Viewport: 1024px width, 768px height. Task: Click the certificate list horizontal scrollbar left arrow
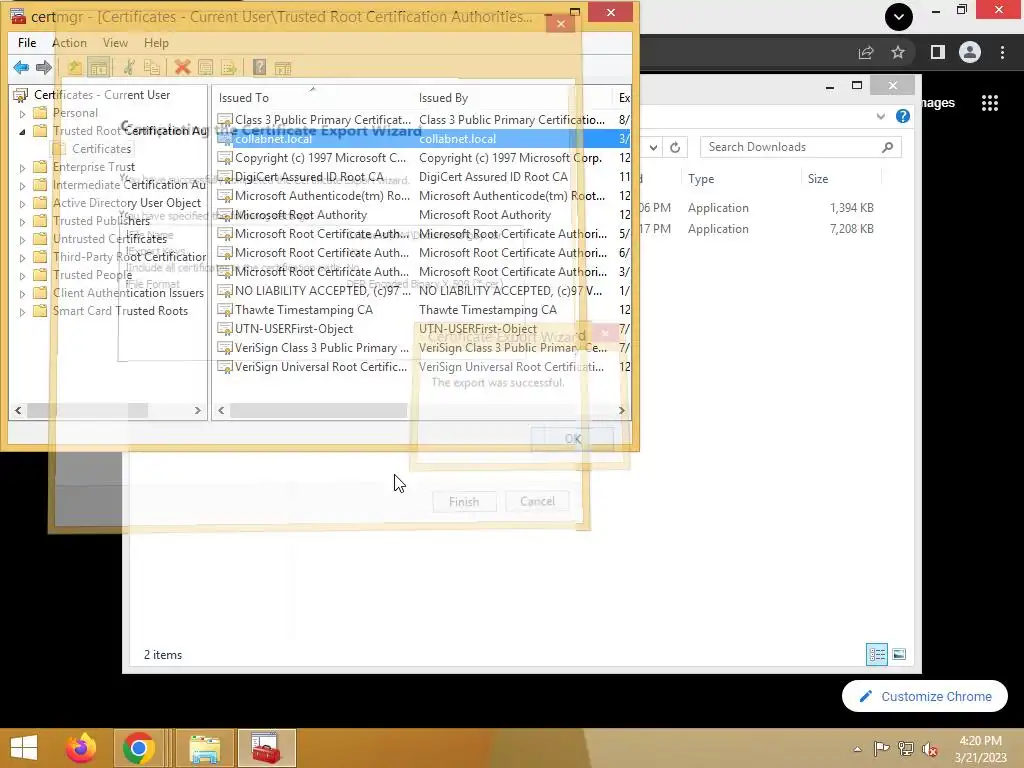(x=221, y=410)
